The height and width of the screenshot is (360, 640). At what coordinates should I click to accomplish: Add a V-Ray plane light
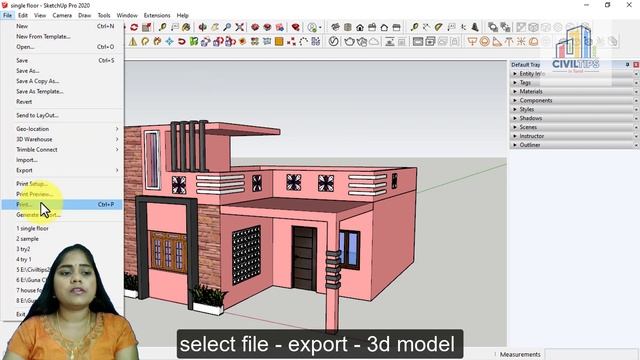point(472,41)
